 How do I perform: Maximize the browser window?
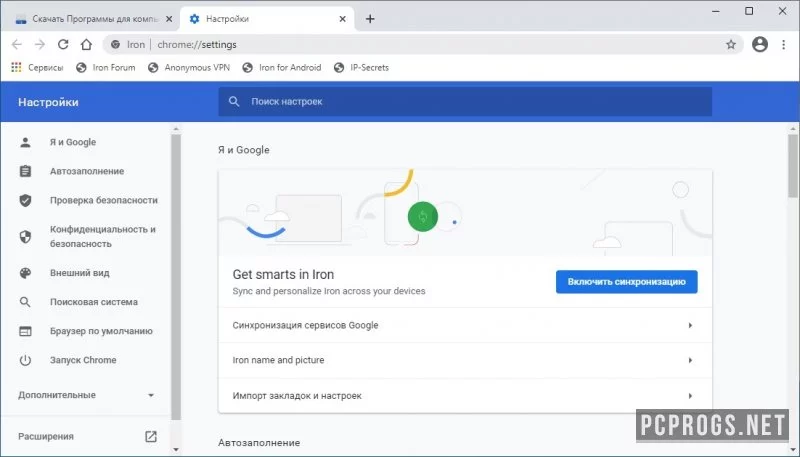click(749, 11)
